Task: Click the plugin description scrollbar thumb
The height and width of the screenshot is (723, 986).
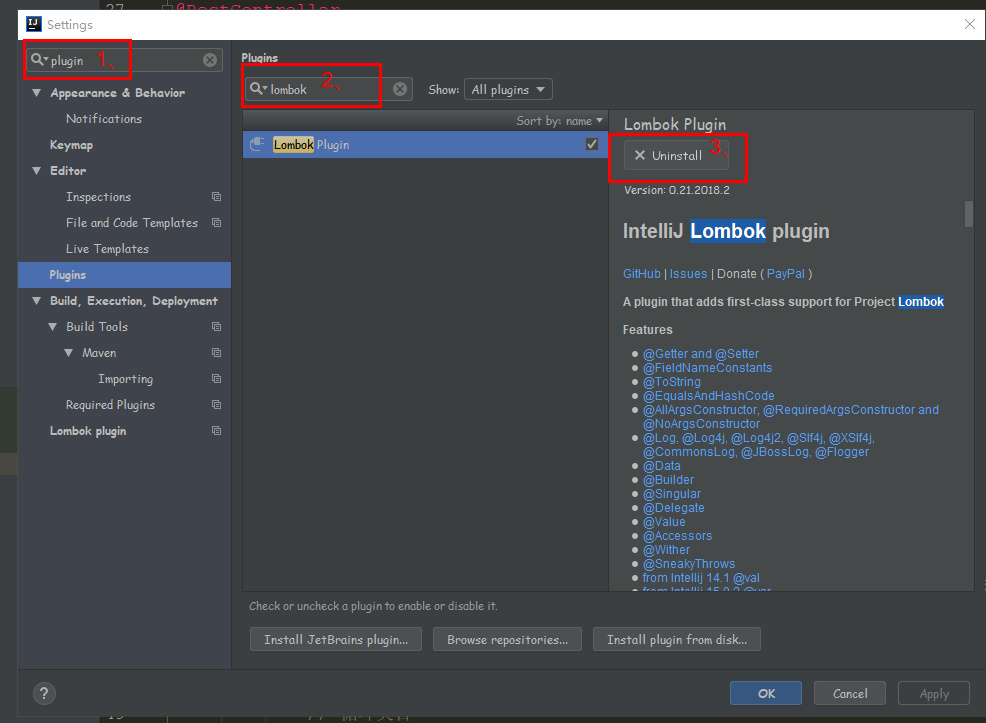Action: point(969,214)
